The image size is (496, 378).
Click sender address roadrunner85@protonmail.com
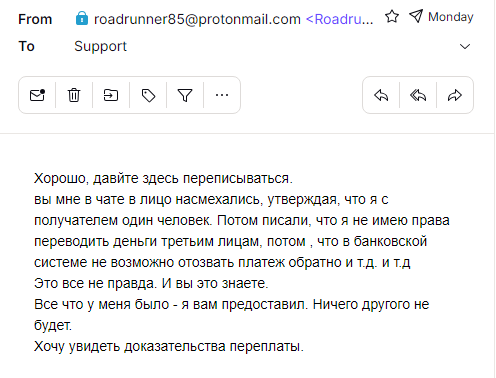197,19
